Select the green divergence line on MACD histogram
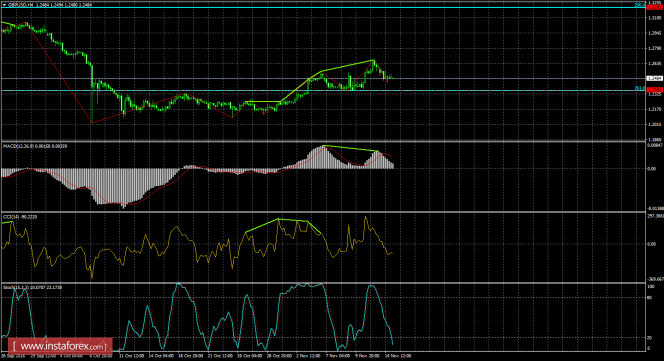Viewport: 664px width, 361px height. tap(350, 148)
